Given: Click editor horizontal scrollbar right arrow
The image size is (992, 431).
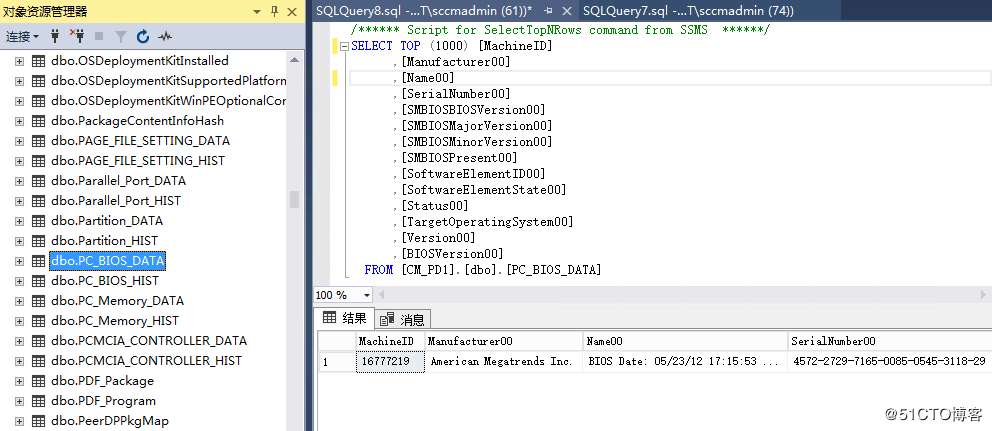Looking at the screenshot, I should pyautogui.click(x=983, y=294).
